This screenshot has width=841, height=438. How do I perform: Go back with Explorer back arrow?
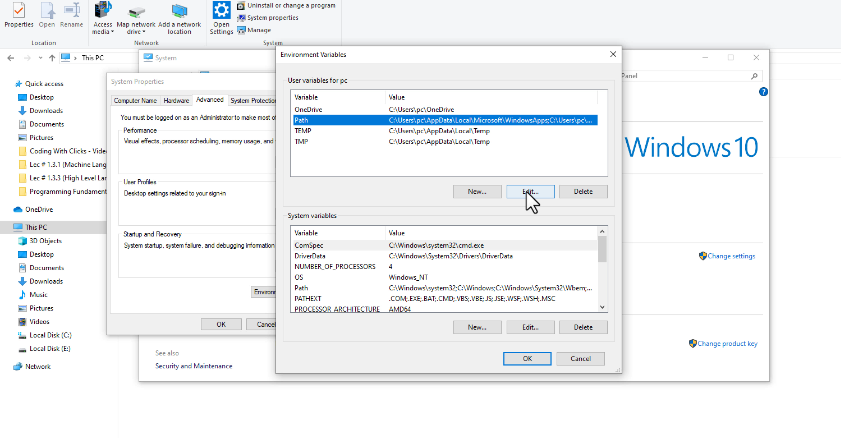tap(11, 58)
